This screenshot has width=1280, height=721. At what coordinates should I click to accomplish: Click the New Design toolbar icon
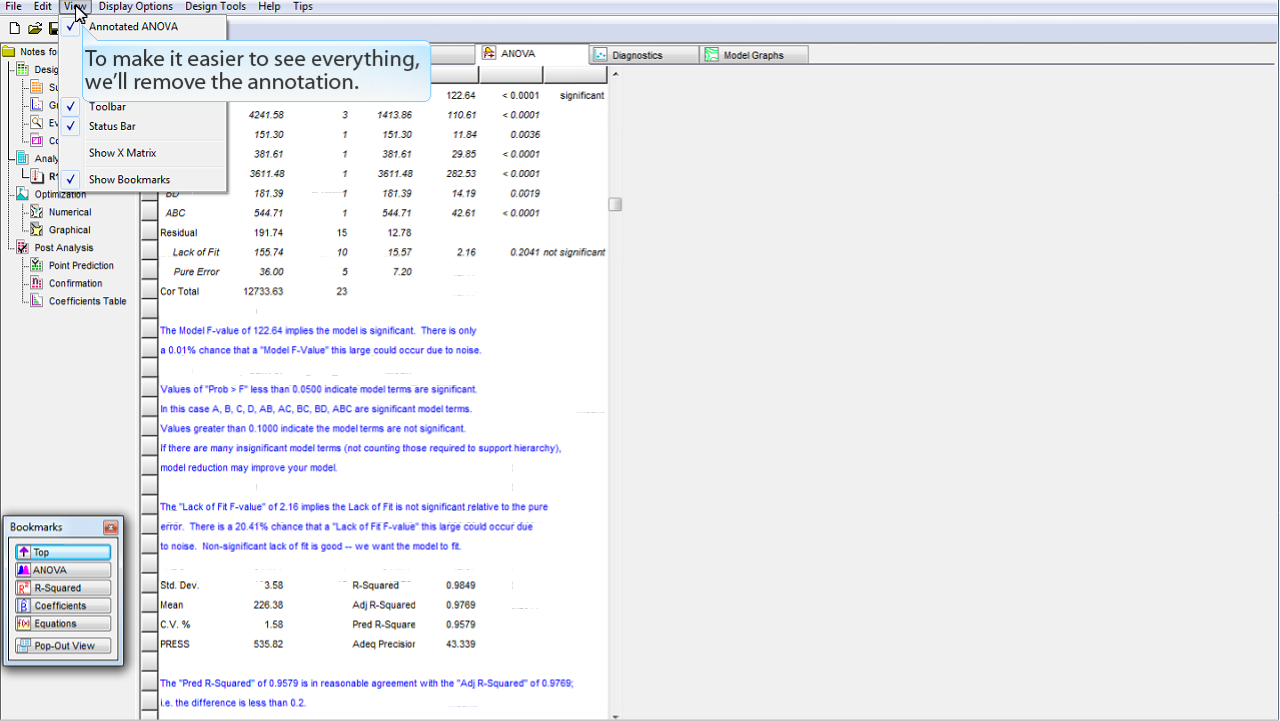[14, 29]
